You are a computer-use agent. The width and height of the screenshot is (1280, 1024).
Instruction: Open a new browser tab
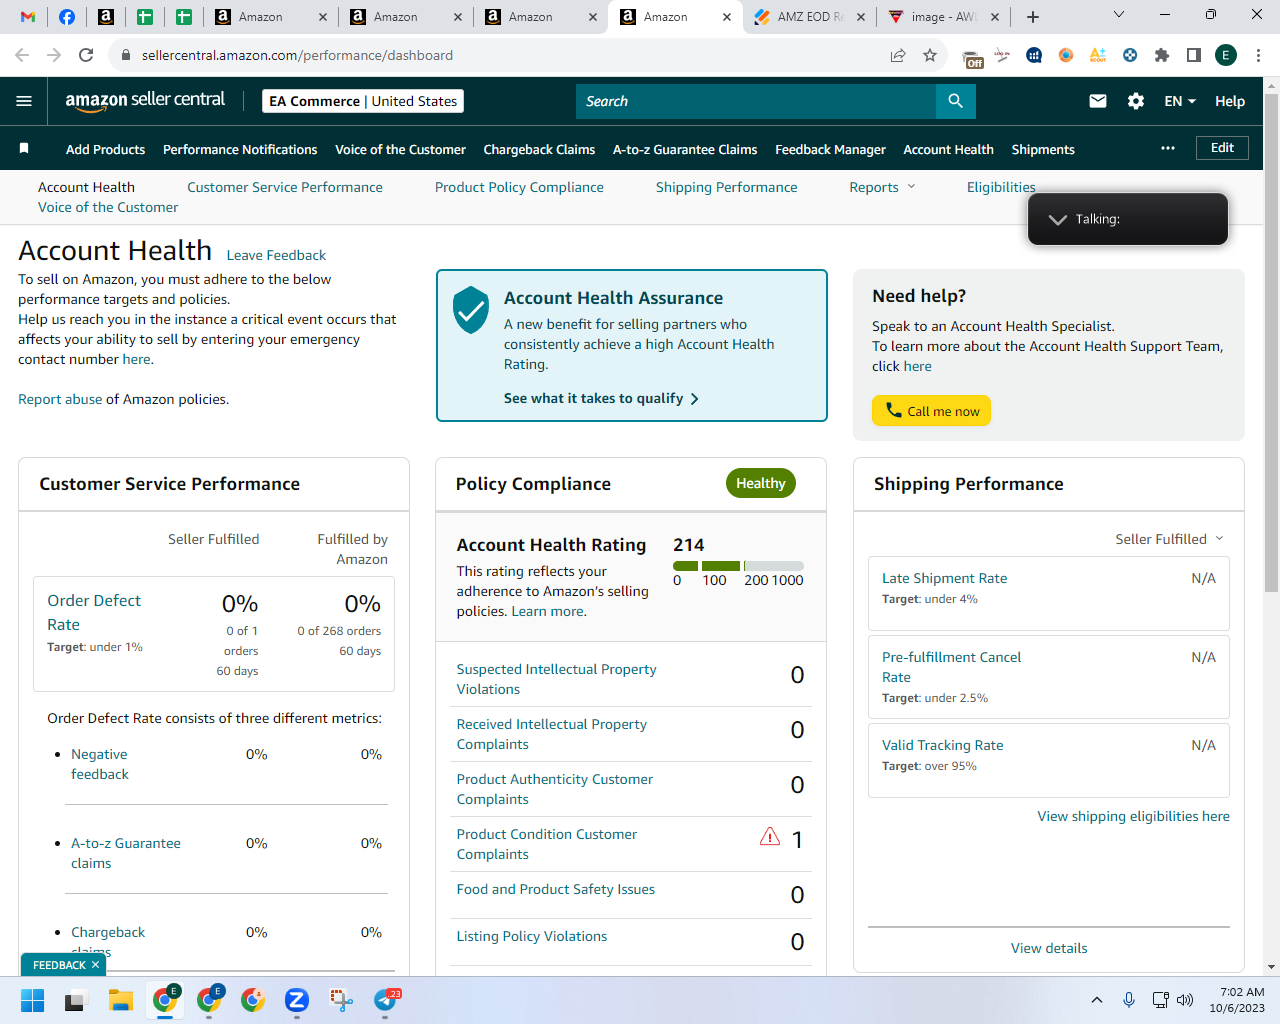pyautogui.click(x=1033, y=17)
